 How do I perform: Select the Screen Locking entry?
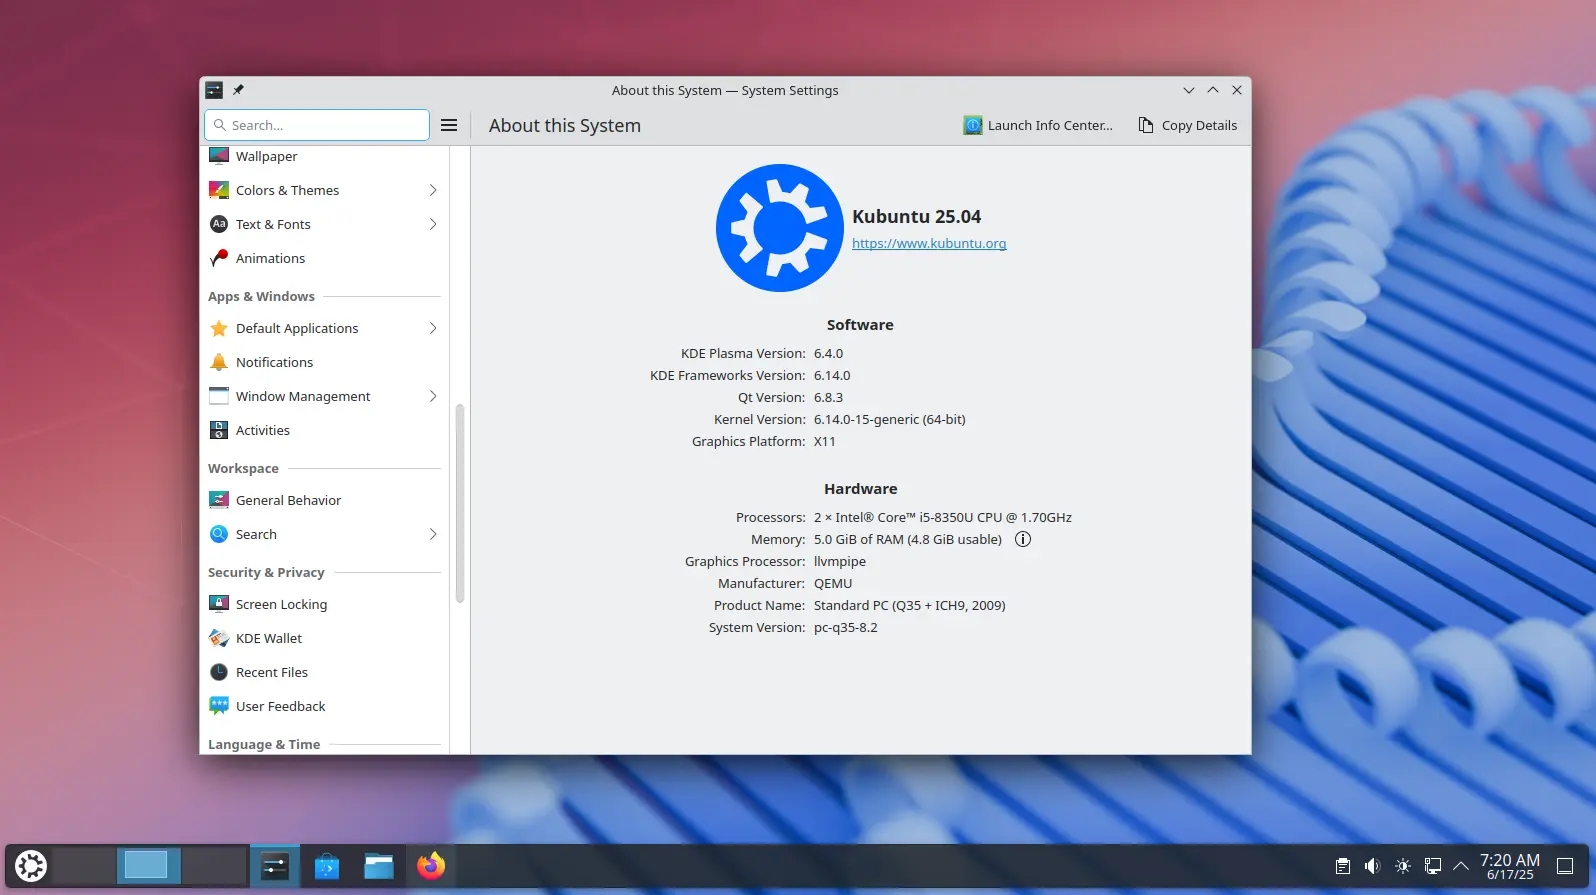coord(325,604)
